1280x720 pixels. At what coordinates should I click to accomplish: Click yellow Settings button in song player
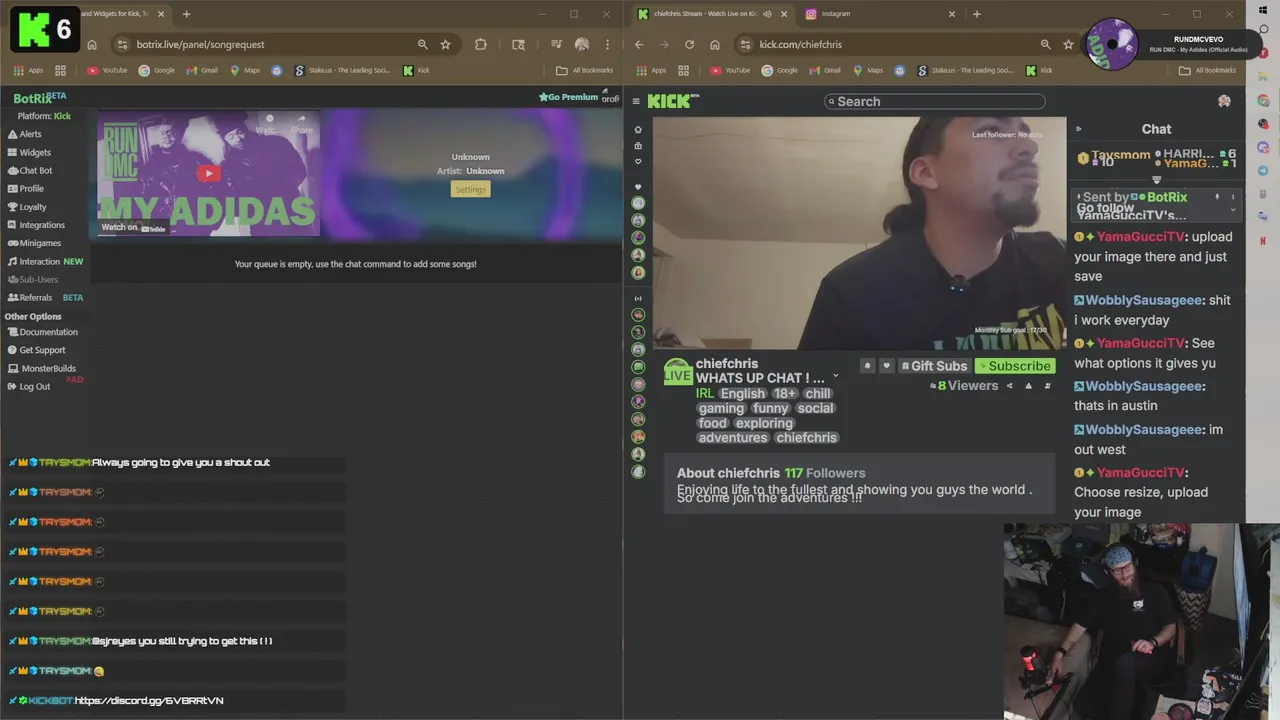point(470,189)
